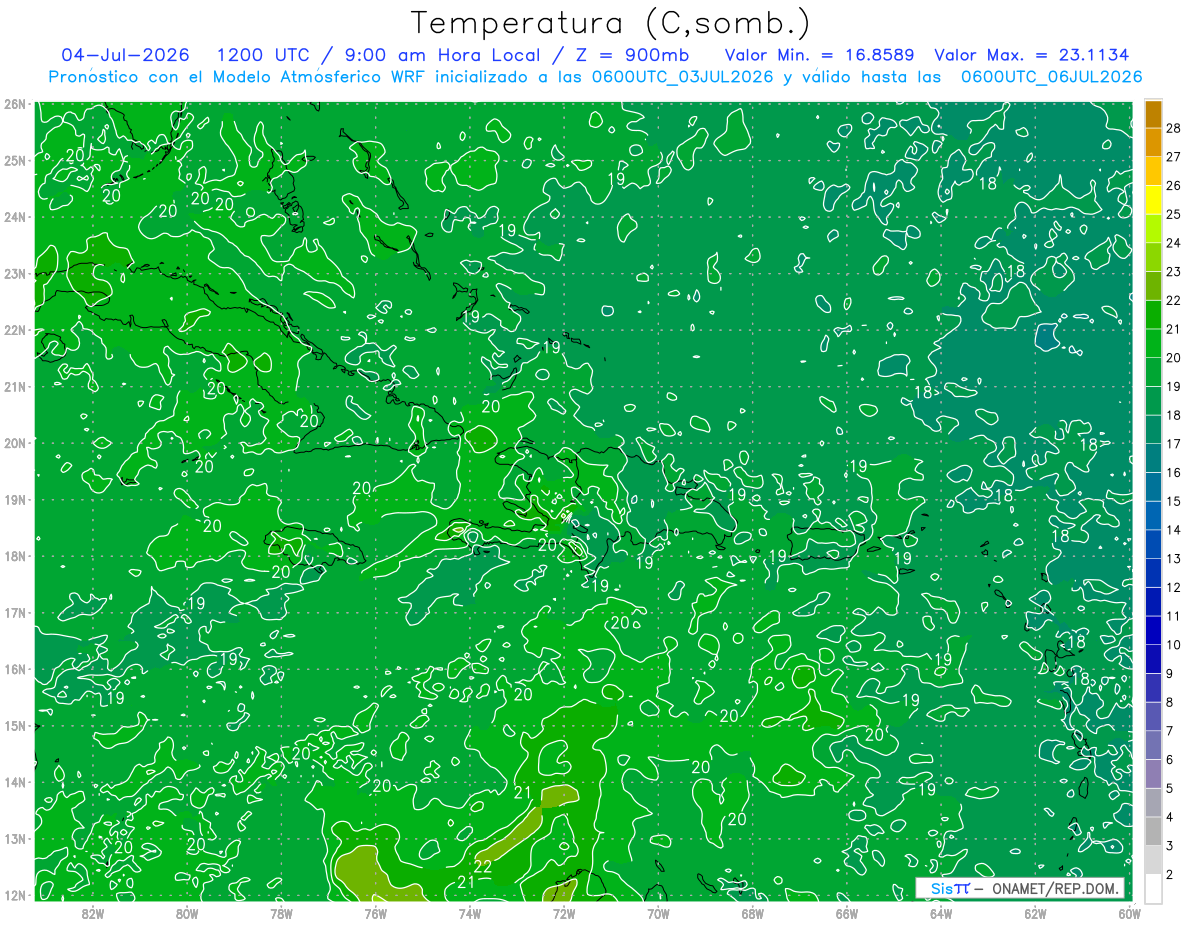Click the "72W" longitude axis label
Screen dimensions: 1200x927
563,913
